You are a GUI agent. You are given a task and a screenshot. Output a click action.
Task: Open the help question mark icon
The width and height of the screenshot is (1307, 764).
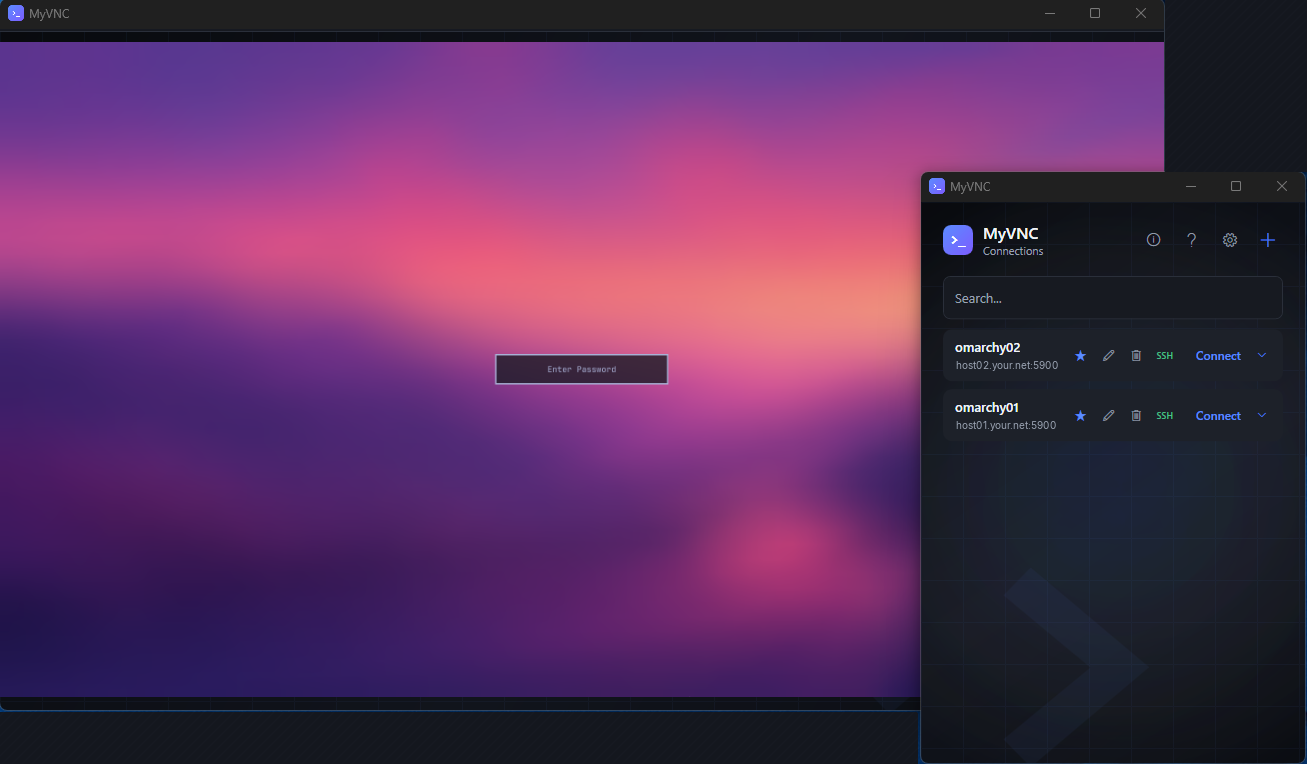(x=1191, y=240)
